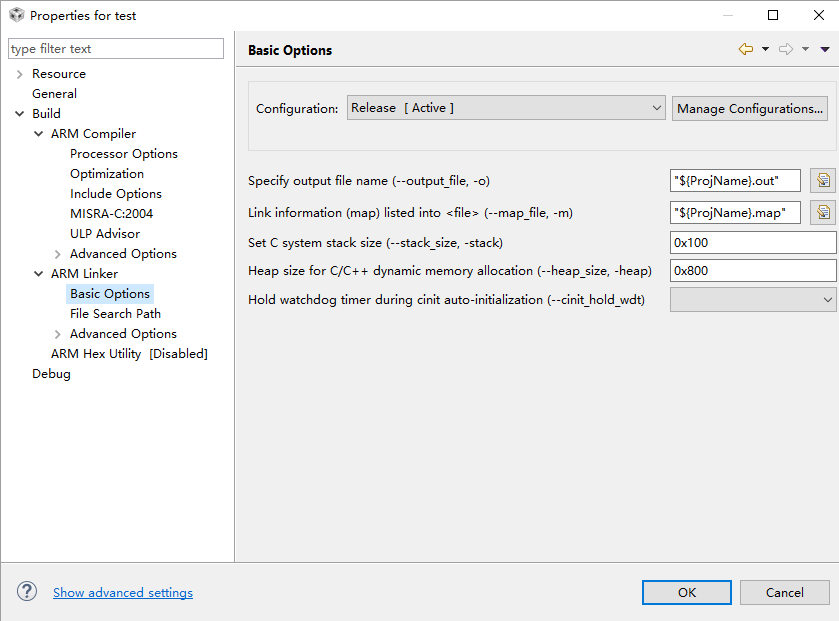
Task: Collapse the ARM Linker tree node
Action: click(38, 274)
